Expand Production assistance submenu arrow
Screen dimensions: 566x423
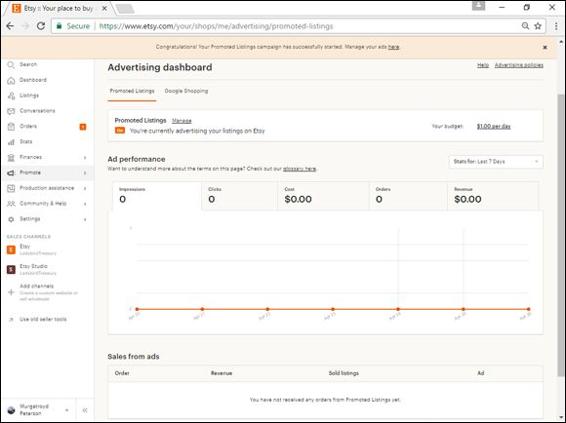[x=85, y=189]
